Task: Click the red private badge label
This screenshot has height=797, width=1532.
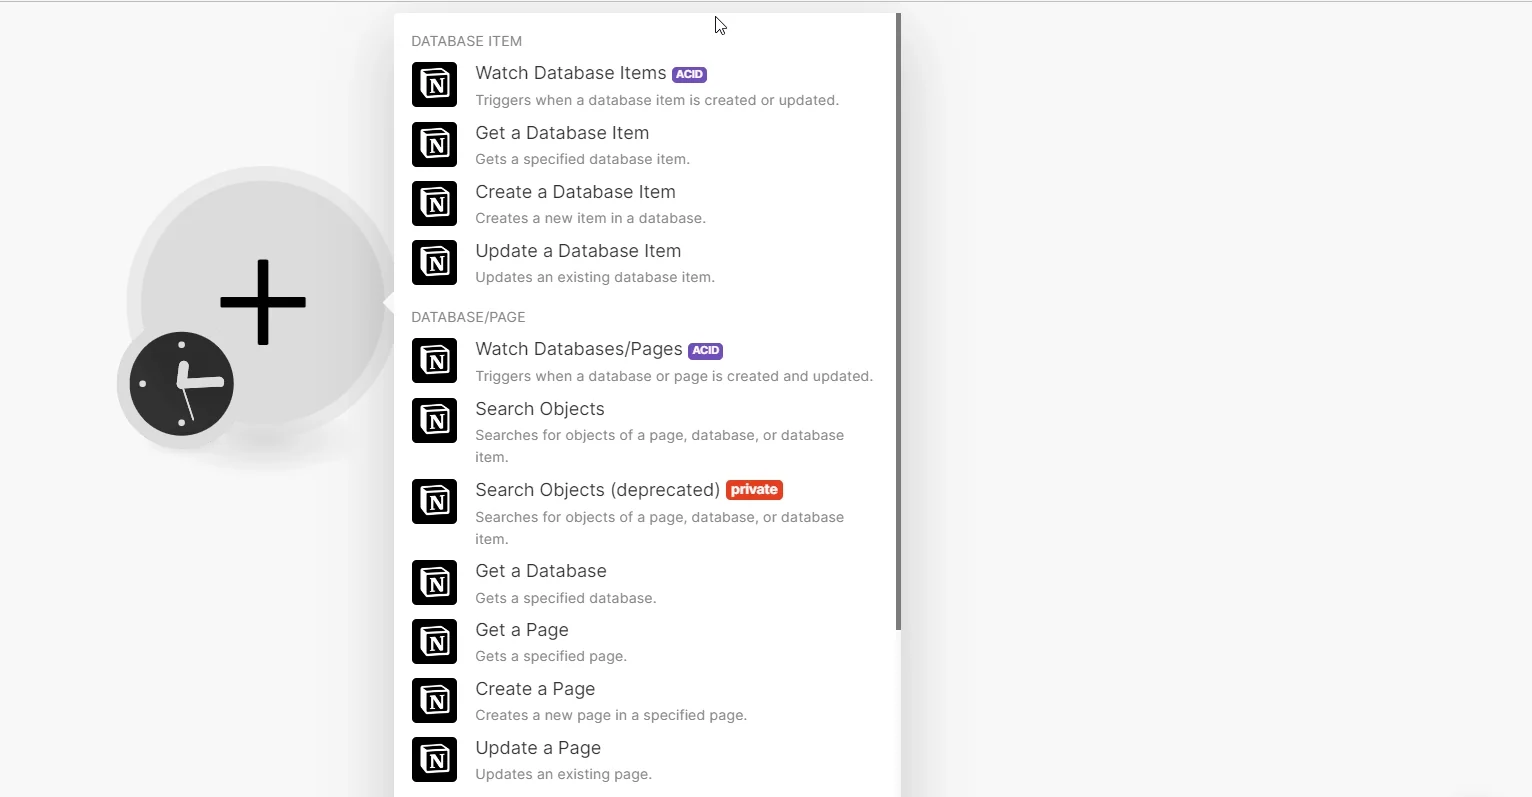Action: click(754, 490)
